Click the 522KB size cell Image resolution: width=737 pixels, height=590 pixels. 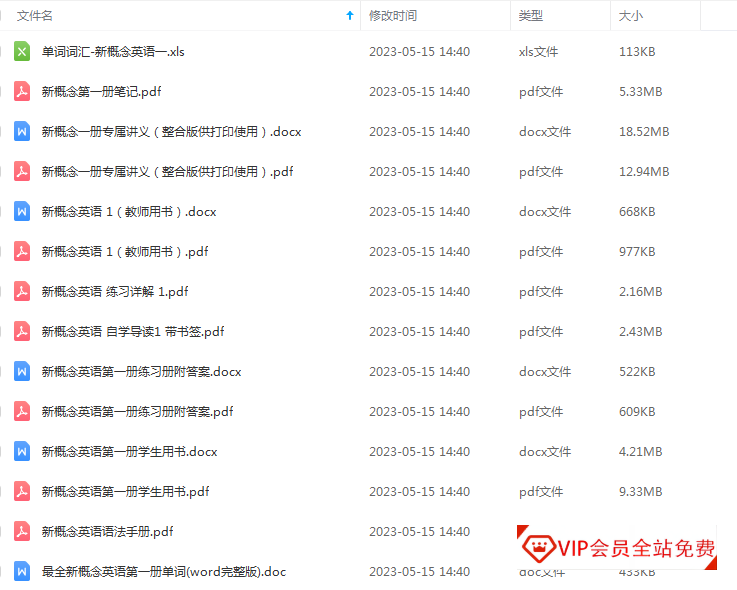click(637, 371)
